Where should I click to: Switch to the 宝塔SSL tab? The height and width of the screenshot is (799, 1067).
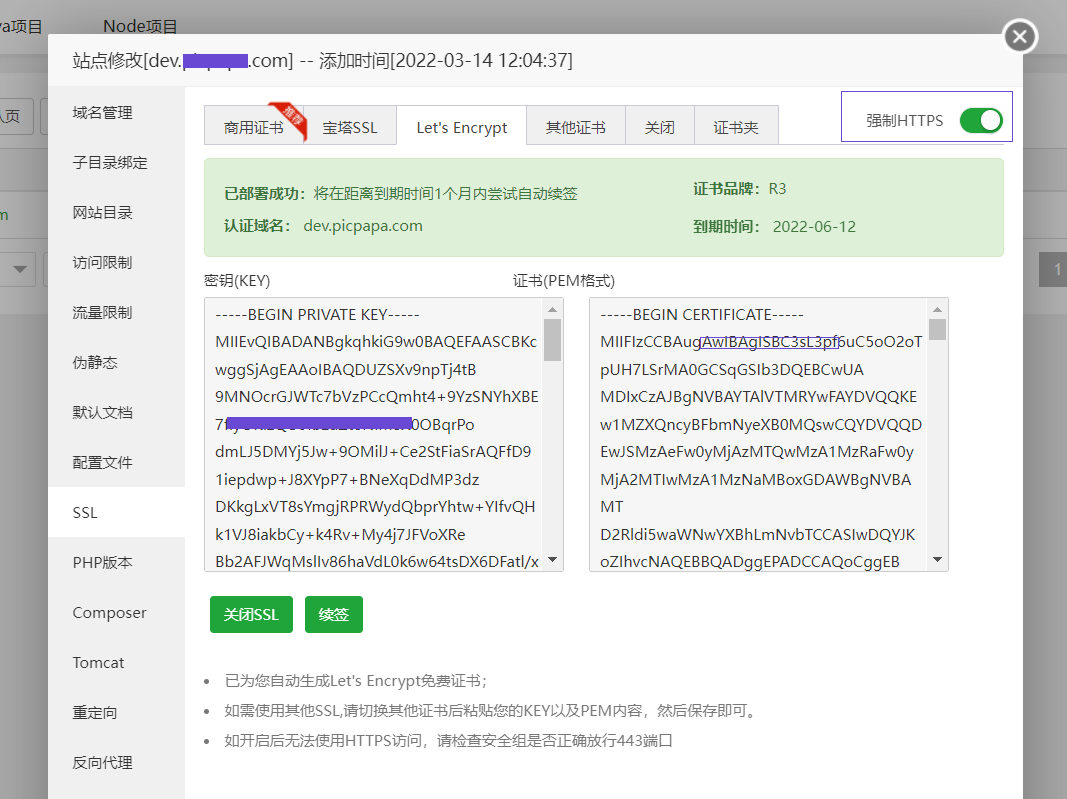point(352,128)
